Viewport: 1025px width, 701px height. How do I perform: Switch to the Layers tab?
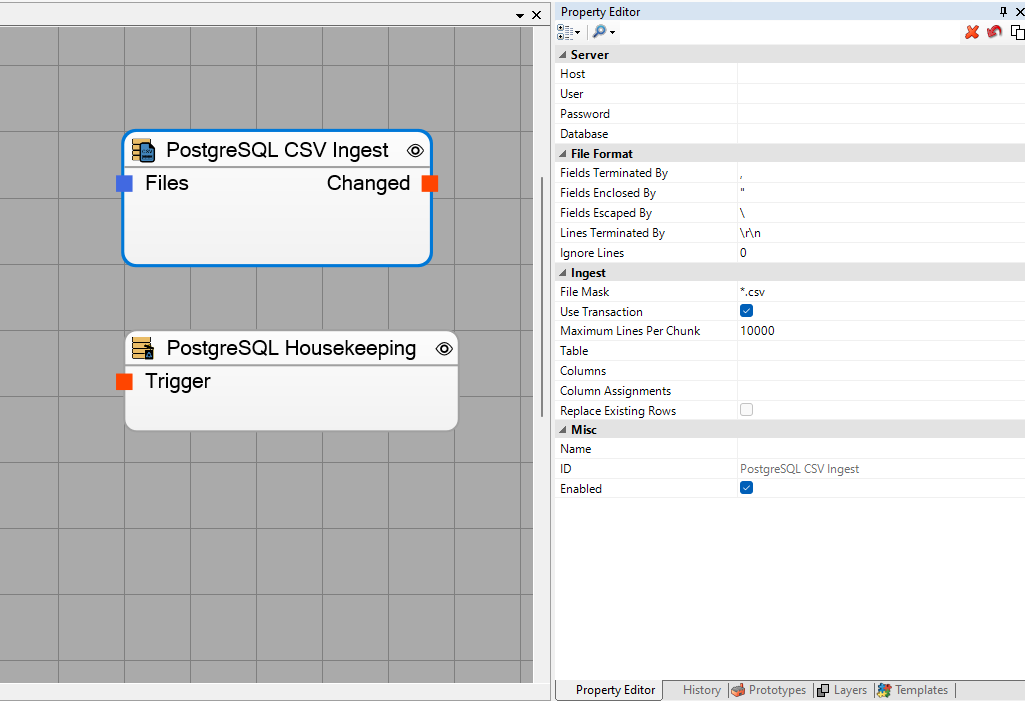coord(843,690)
